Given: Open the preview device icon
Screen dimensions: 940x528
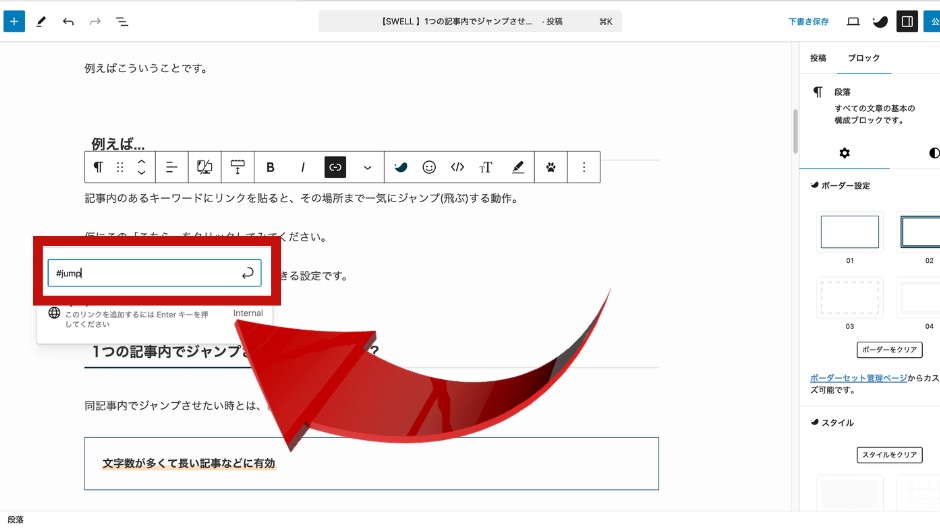Looking at the screenshot, I should pyautogui.click(x=853, y=22).
